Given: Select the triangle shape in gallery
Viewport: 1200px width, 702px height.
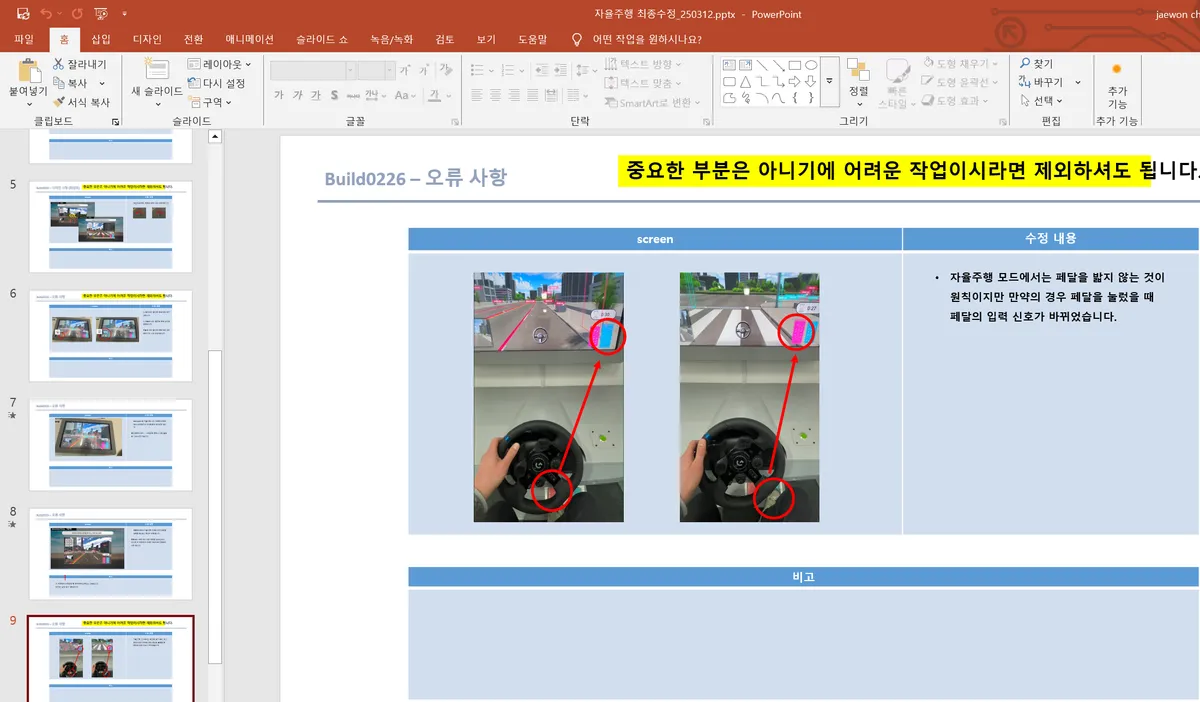Looking at the screenshot, I should [x=746, y=81].
